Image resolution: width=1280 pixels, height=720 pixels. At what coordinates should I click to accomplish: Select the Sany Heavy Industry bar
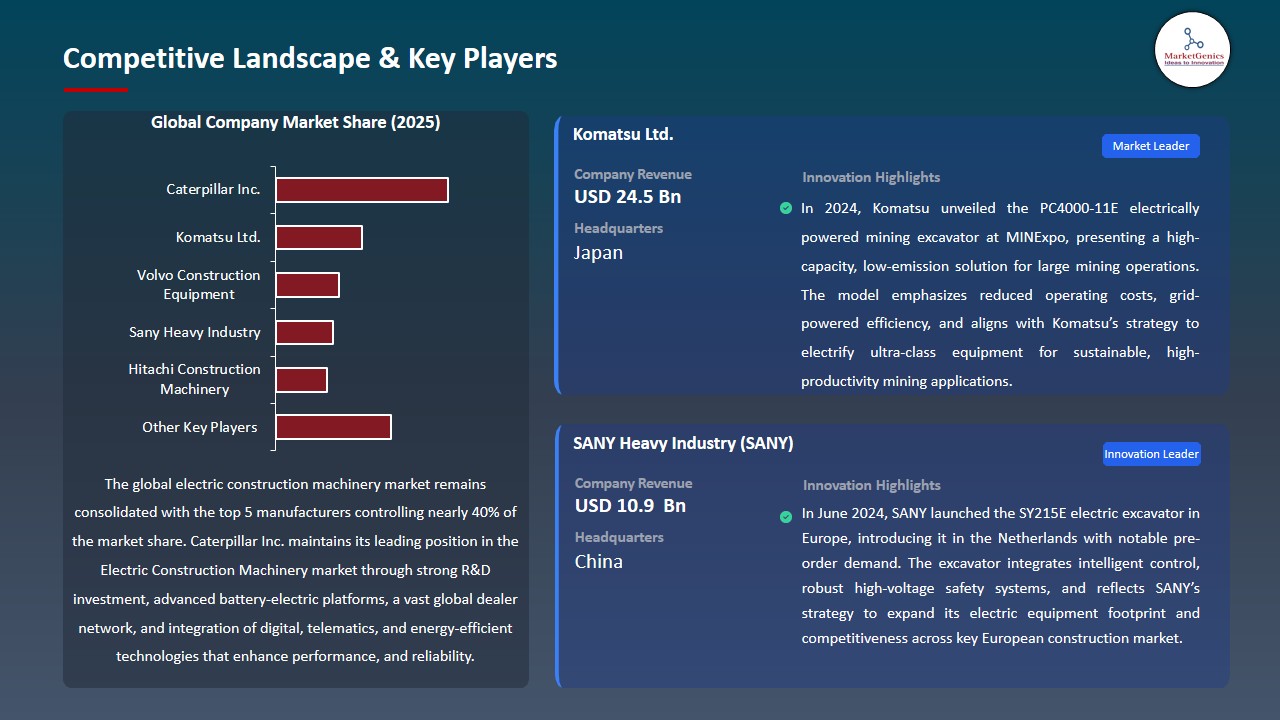(x=304, y=332)
